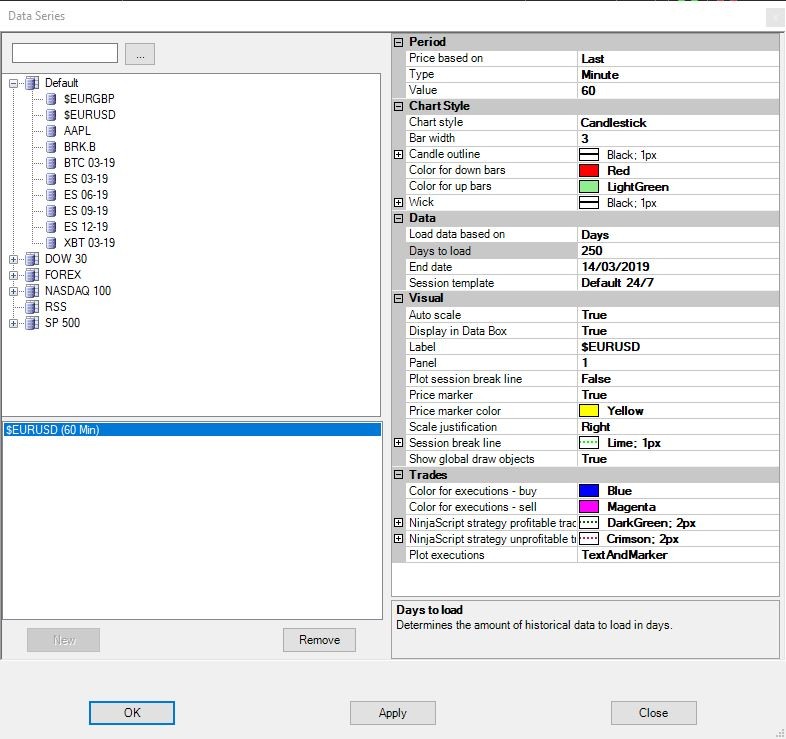The image size is (786, 739).
Task: Click the $EURUSD instrument icon in tree
Action: [51, 115]
